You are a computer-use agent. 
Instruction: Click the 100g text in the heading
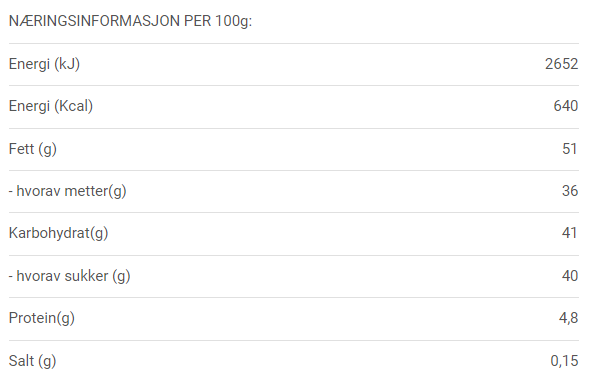point(232,21)
